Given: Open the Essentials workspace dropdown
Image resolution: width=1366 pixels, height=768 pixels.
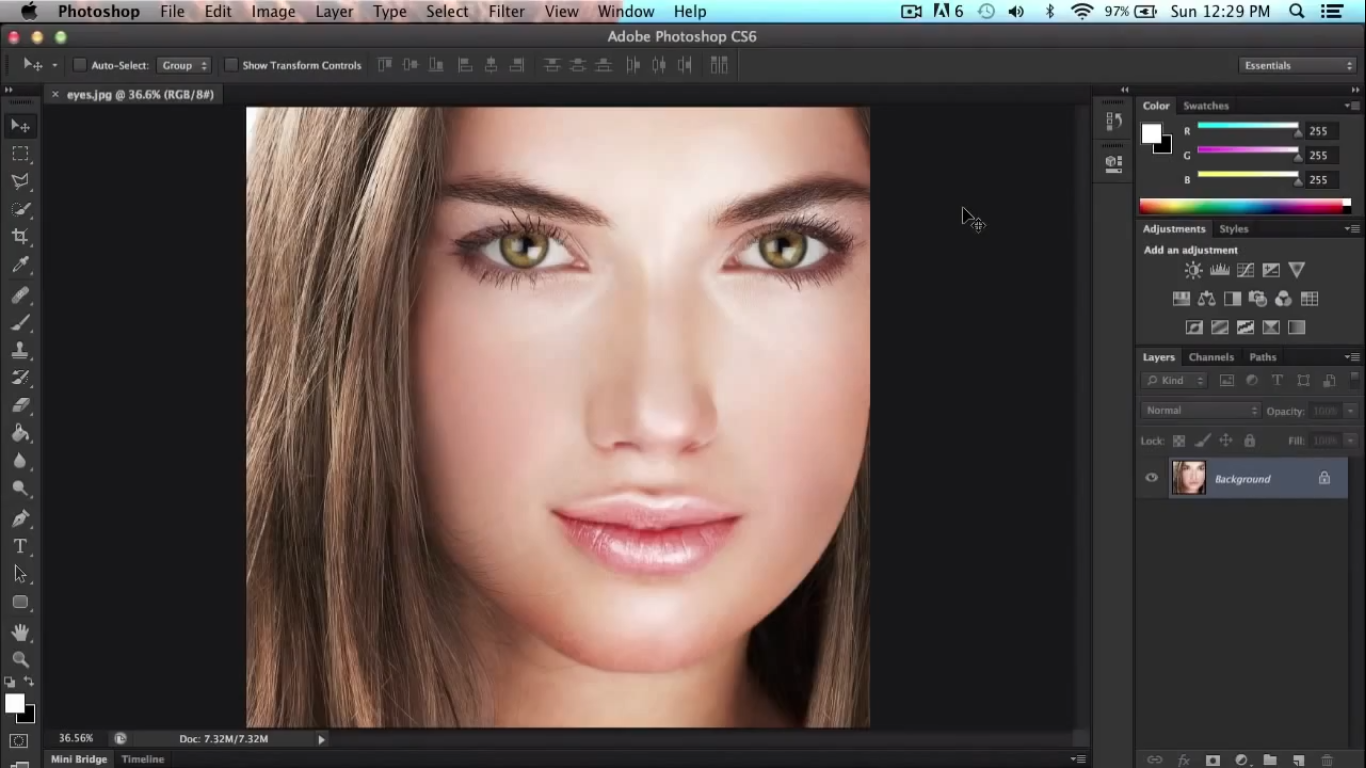Looking at the screenshot, I should coord(1297,65).
